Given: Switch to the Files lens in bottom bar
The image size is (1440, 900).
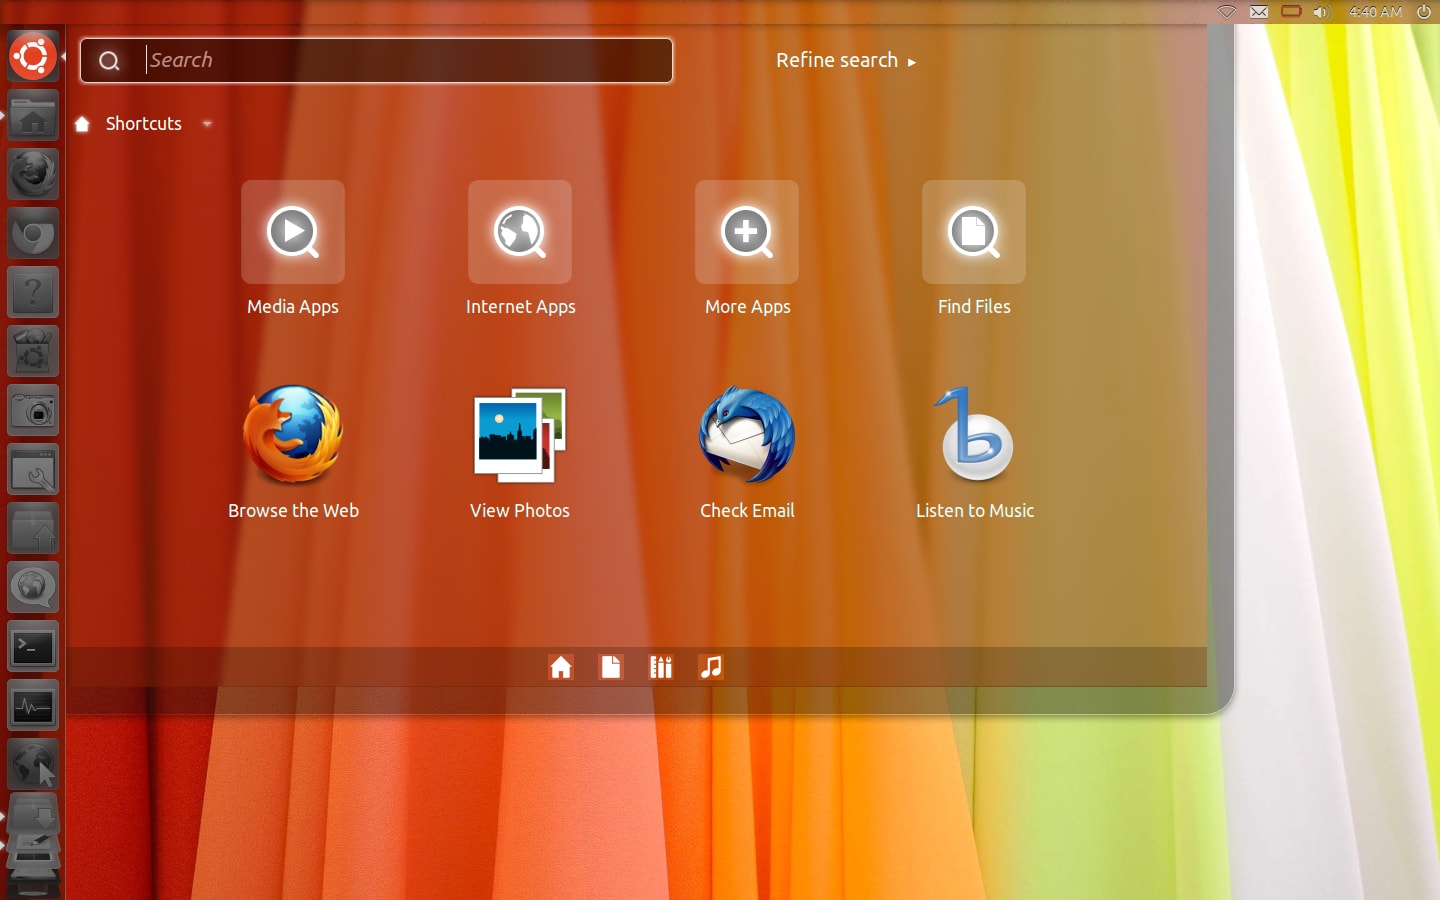Looking at the screenshot, I should (x=611, y=667).
